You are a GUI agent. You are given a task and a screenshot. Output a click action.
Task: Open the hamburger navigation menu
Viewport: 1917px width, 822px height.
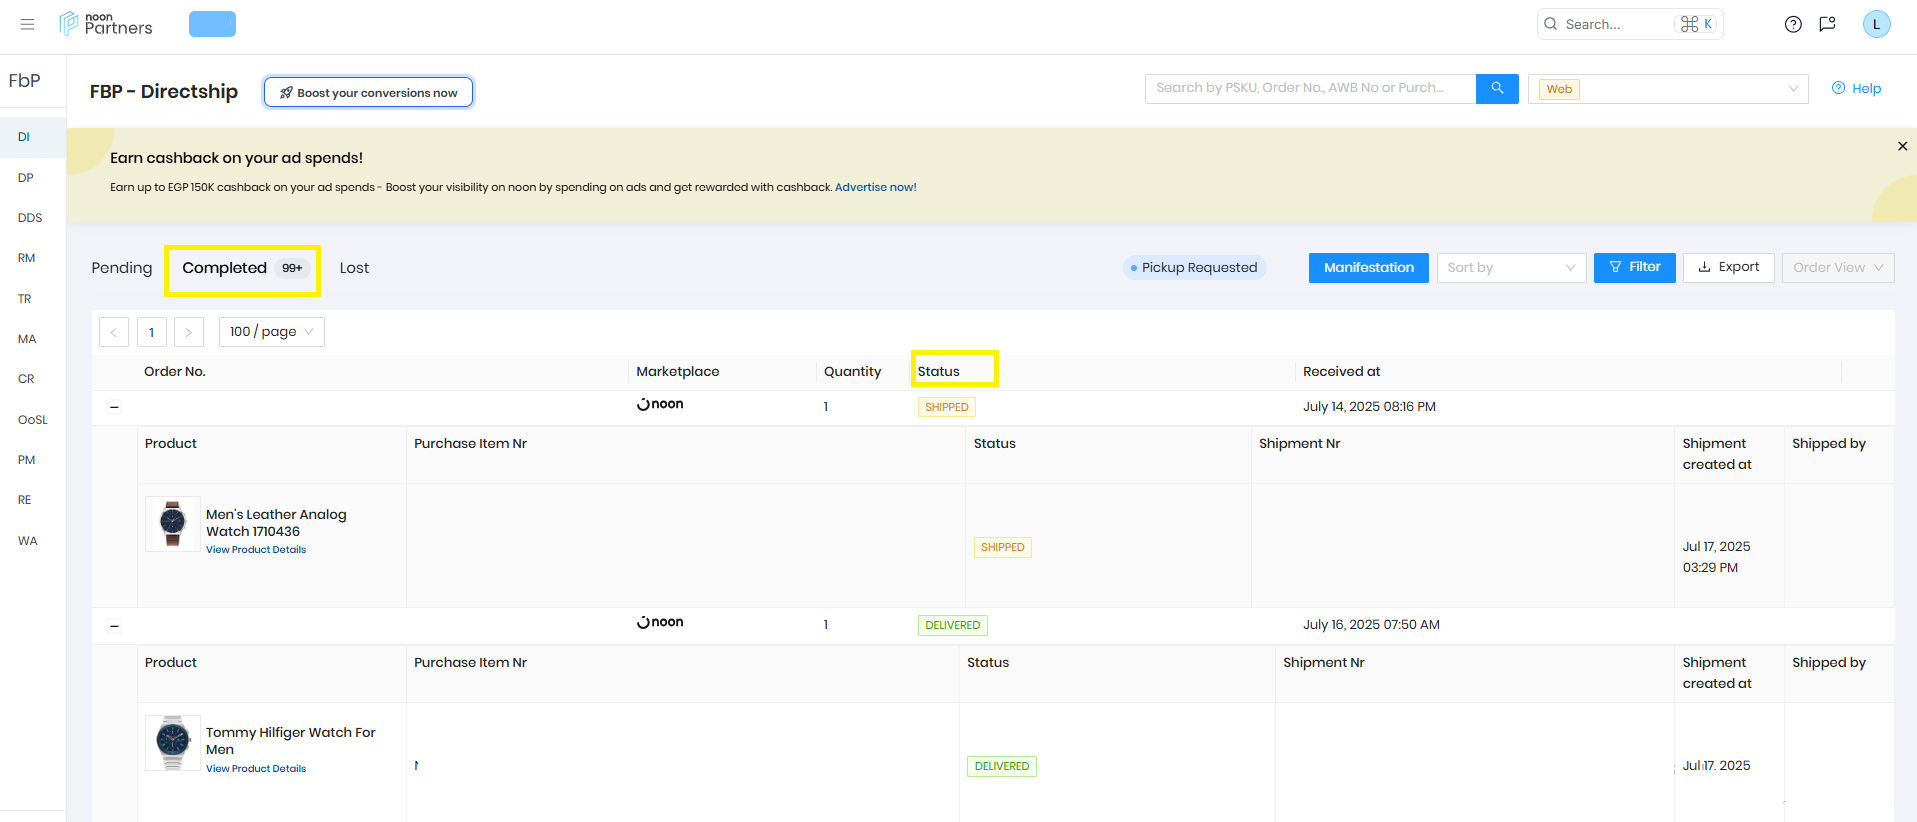point(27,24)
